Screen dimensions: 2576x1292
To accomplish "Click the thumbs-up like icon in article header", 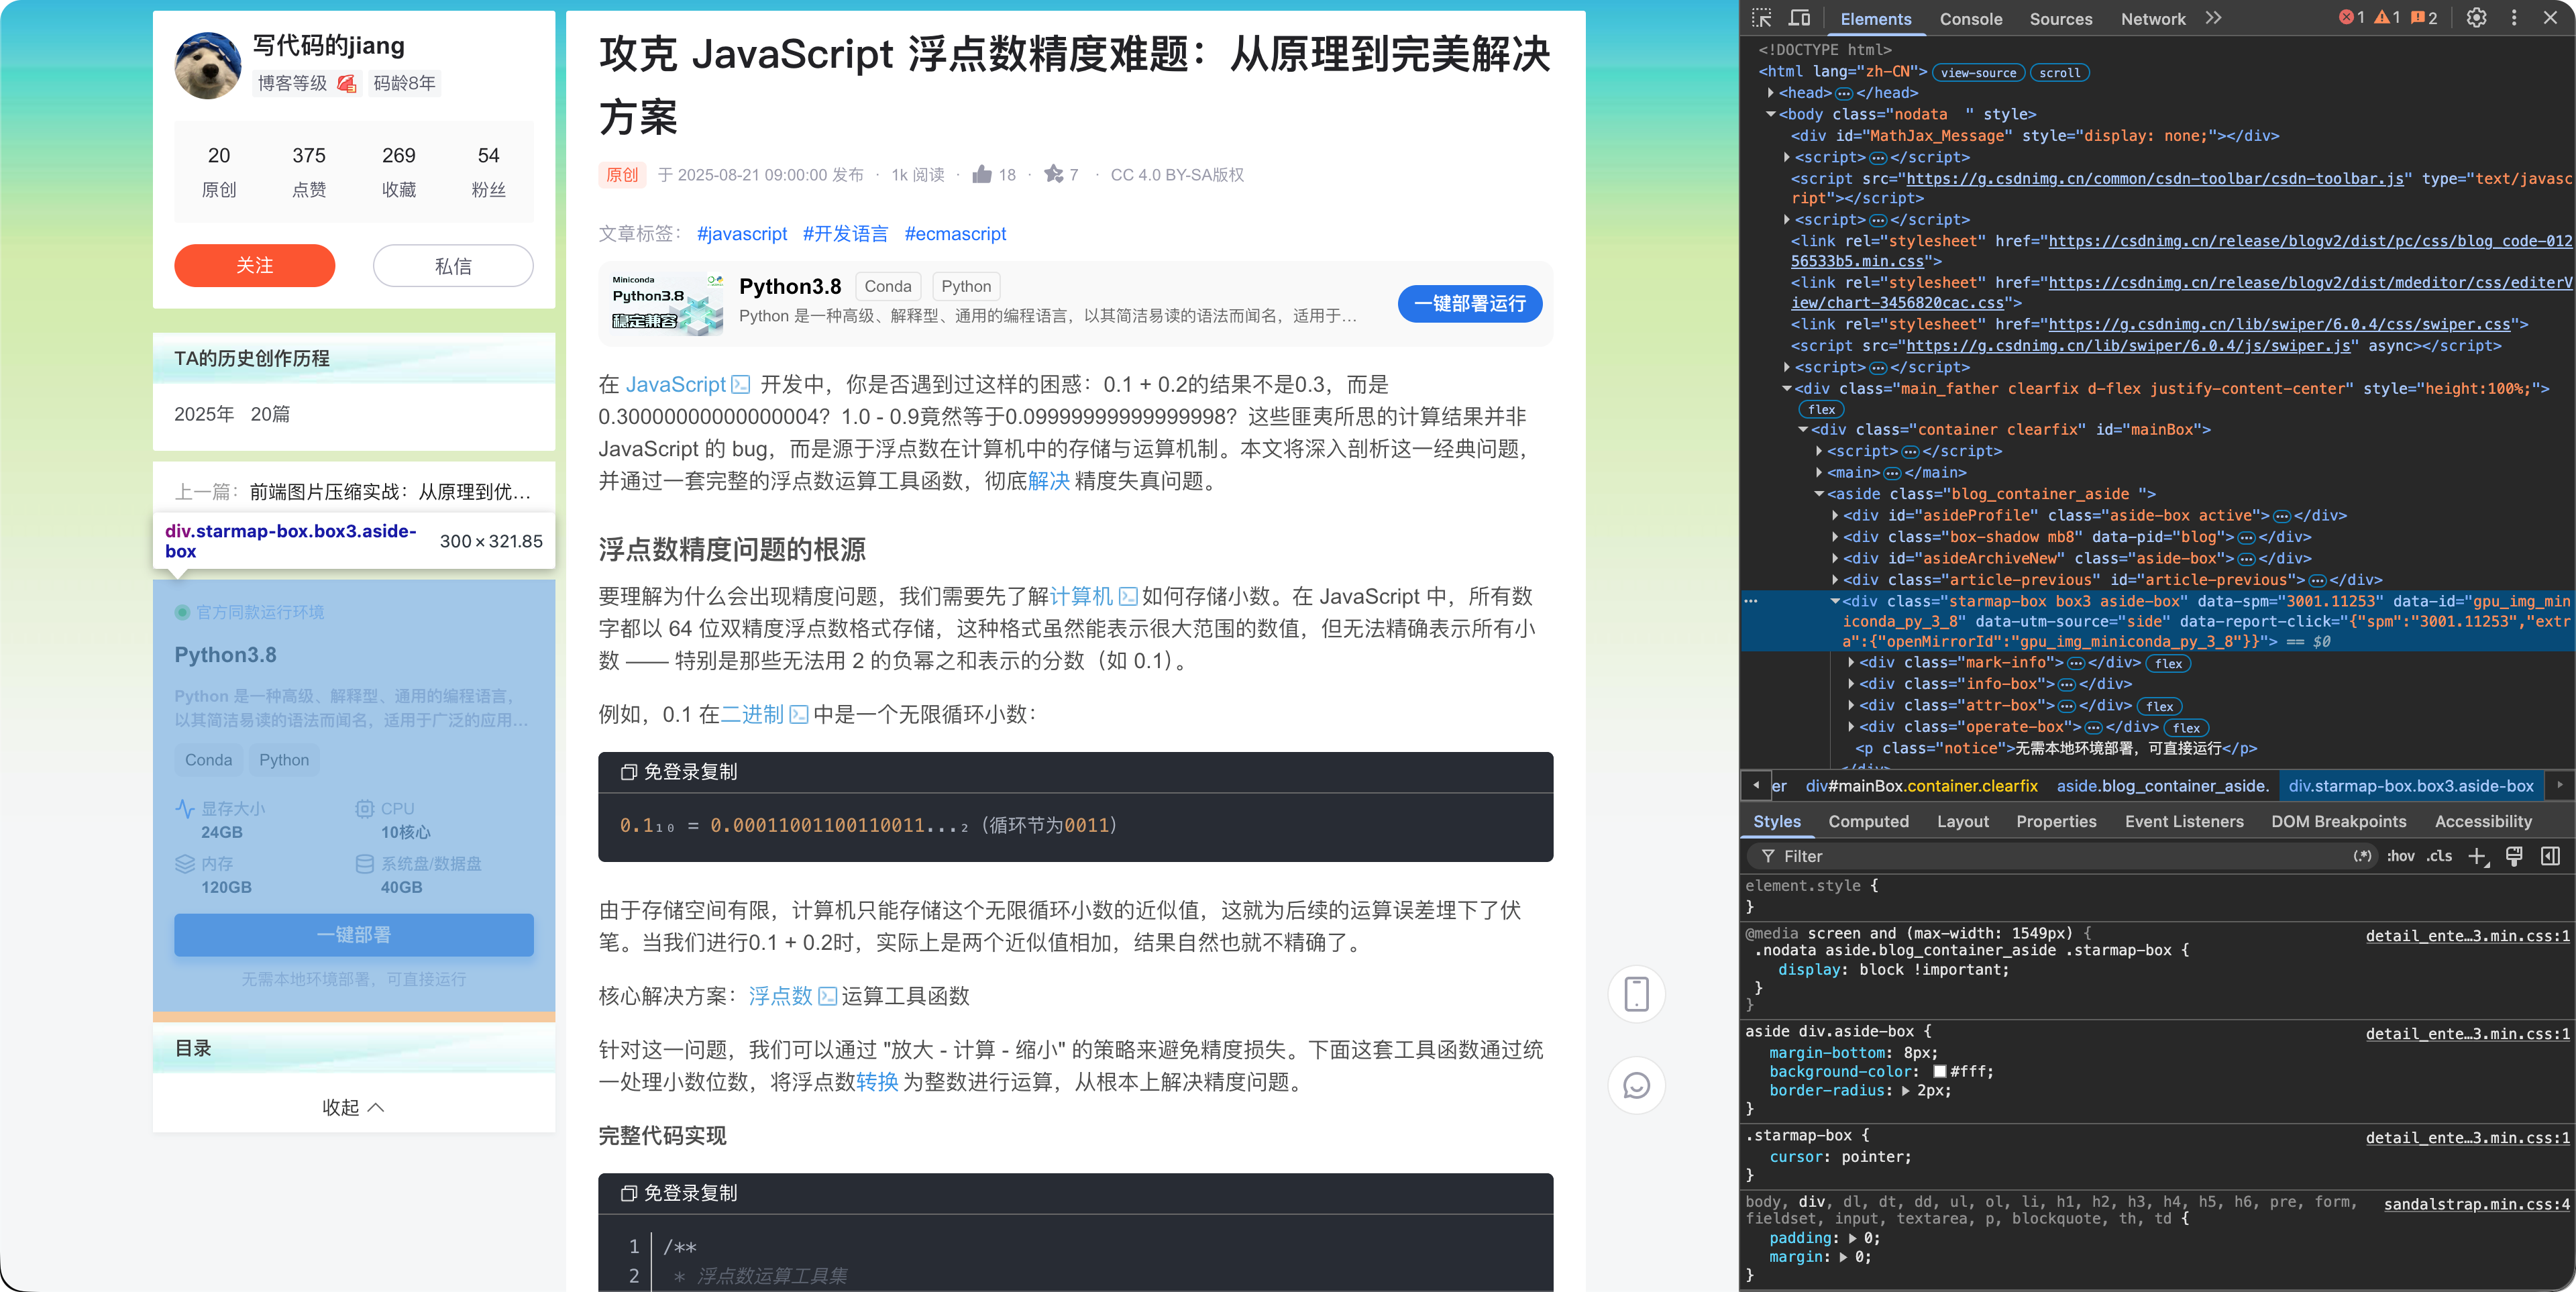I will [982, 174].
